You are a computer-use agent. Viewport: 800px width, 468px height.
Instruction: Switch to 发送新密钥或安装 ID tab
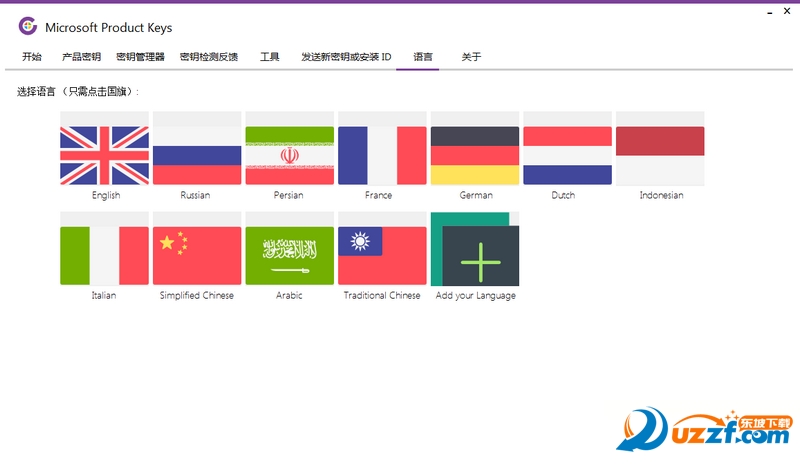[x=346, y=57]
